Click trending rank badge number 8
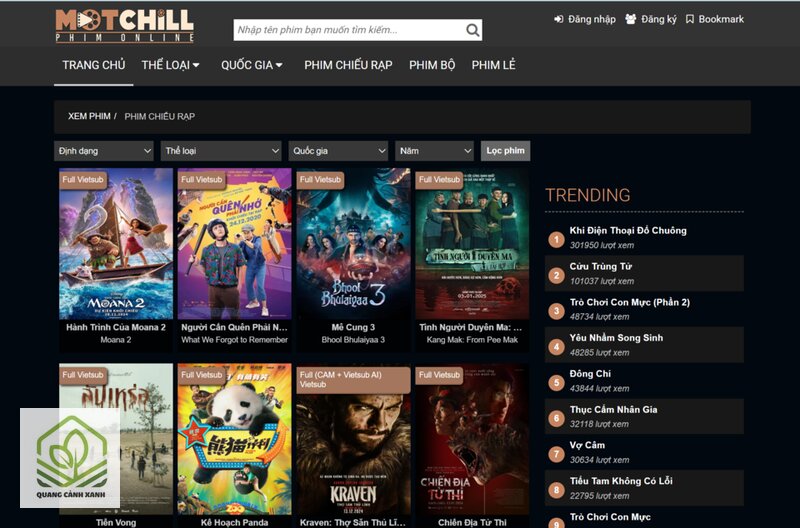This screenshot has height=528, width=800. 556,490
